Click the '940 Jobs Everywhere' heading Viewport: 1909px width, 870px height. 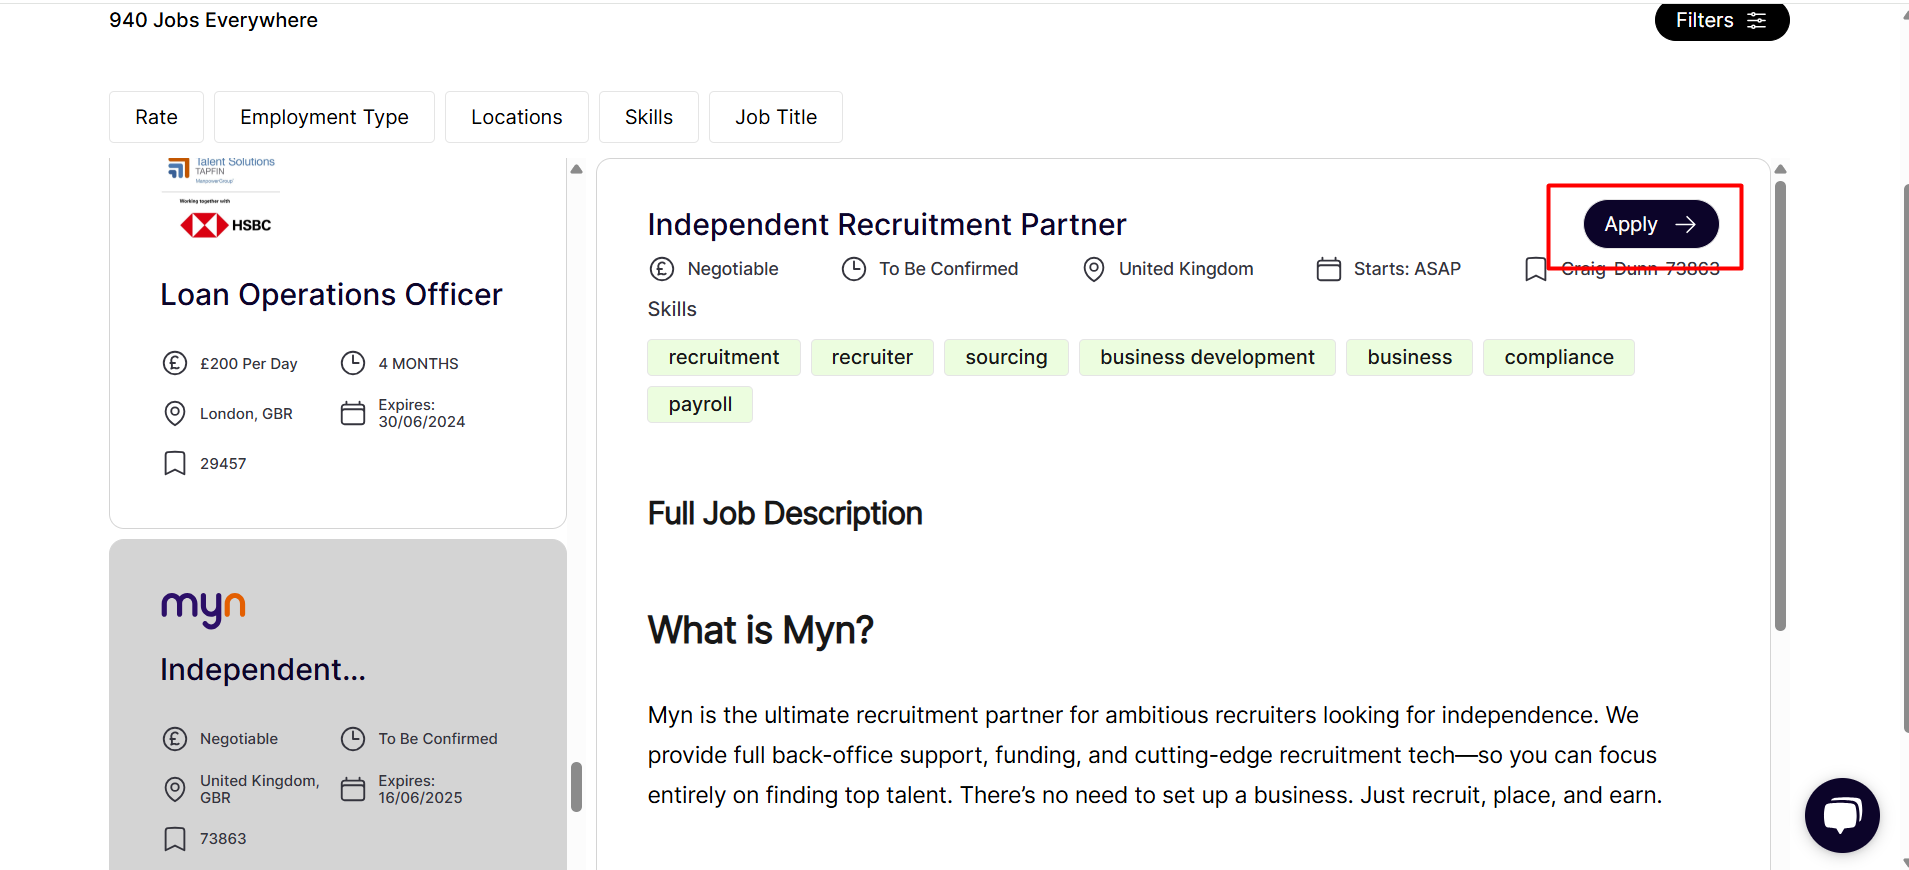click(213, 20)
